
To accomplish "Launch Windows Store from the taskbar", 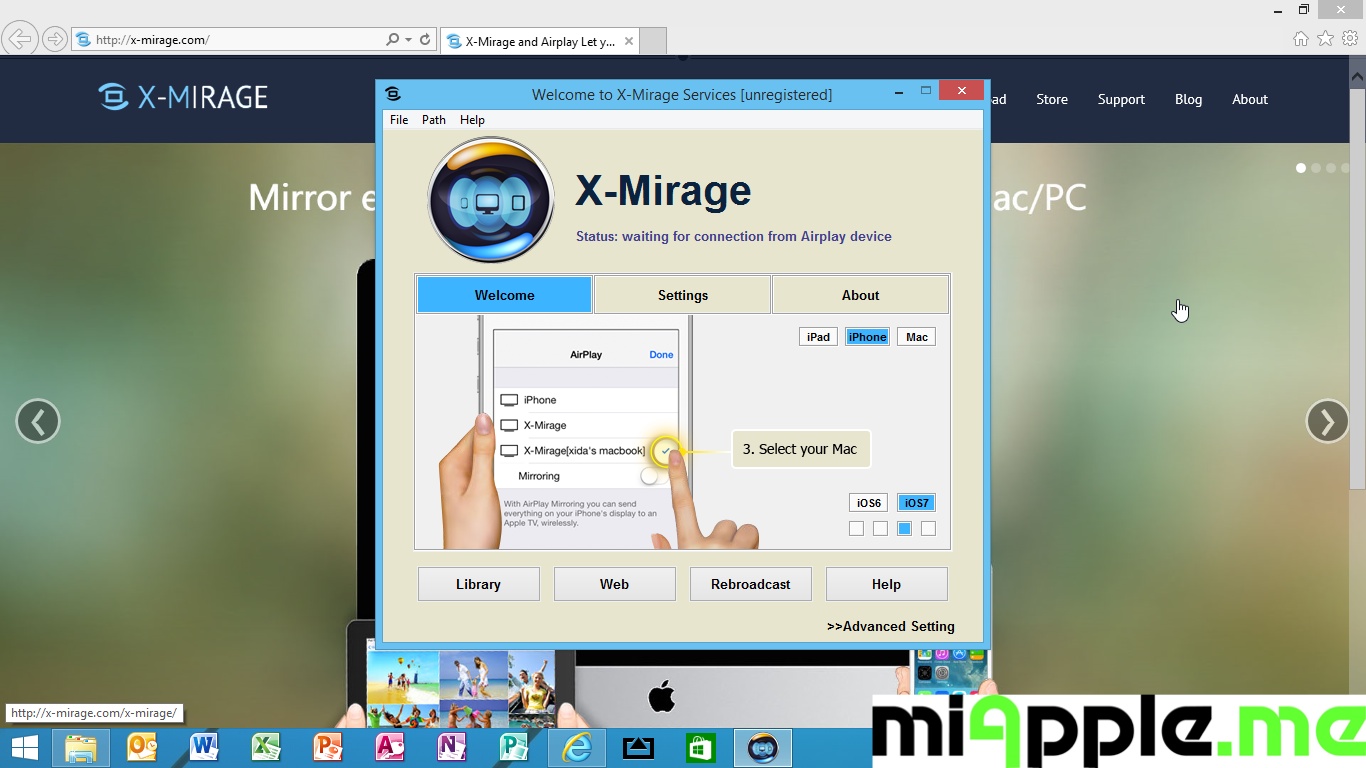I will click(x=700, y=748).
